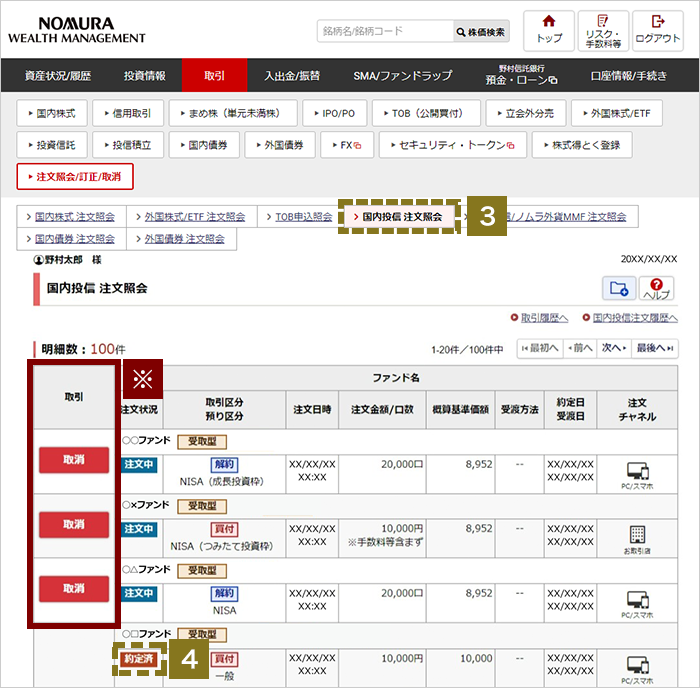
Task: Open TOB申込照会 tab link
Action: [304, 217]
